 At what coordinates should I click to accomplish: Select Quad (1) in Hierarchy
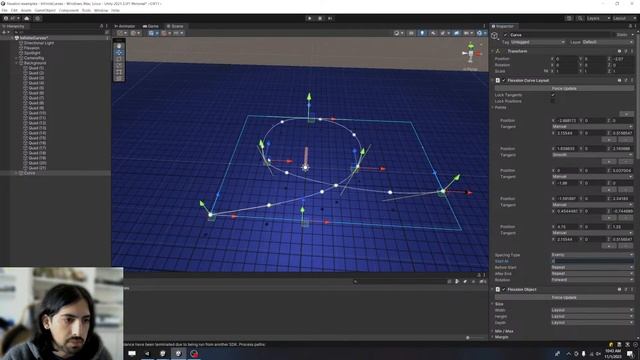[36, 68]
